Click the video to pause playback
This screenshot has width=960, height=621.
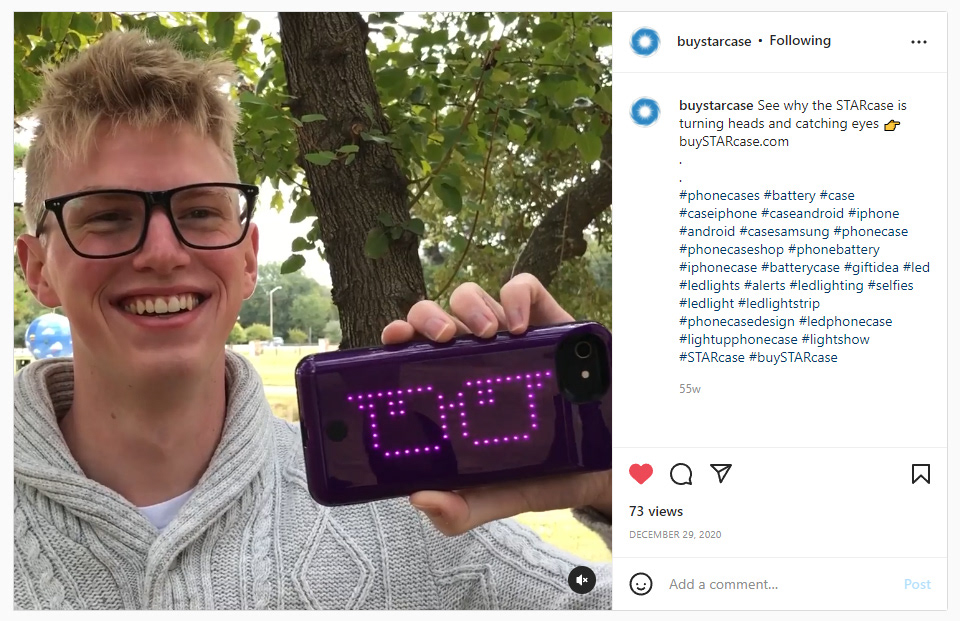point(312,310)
